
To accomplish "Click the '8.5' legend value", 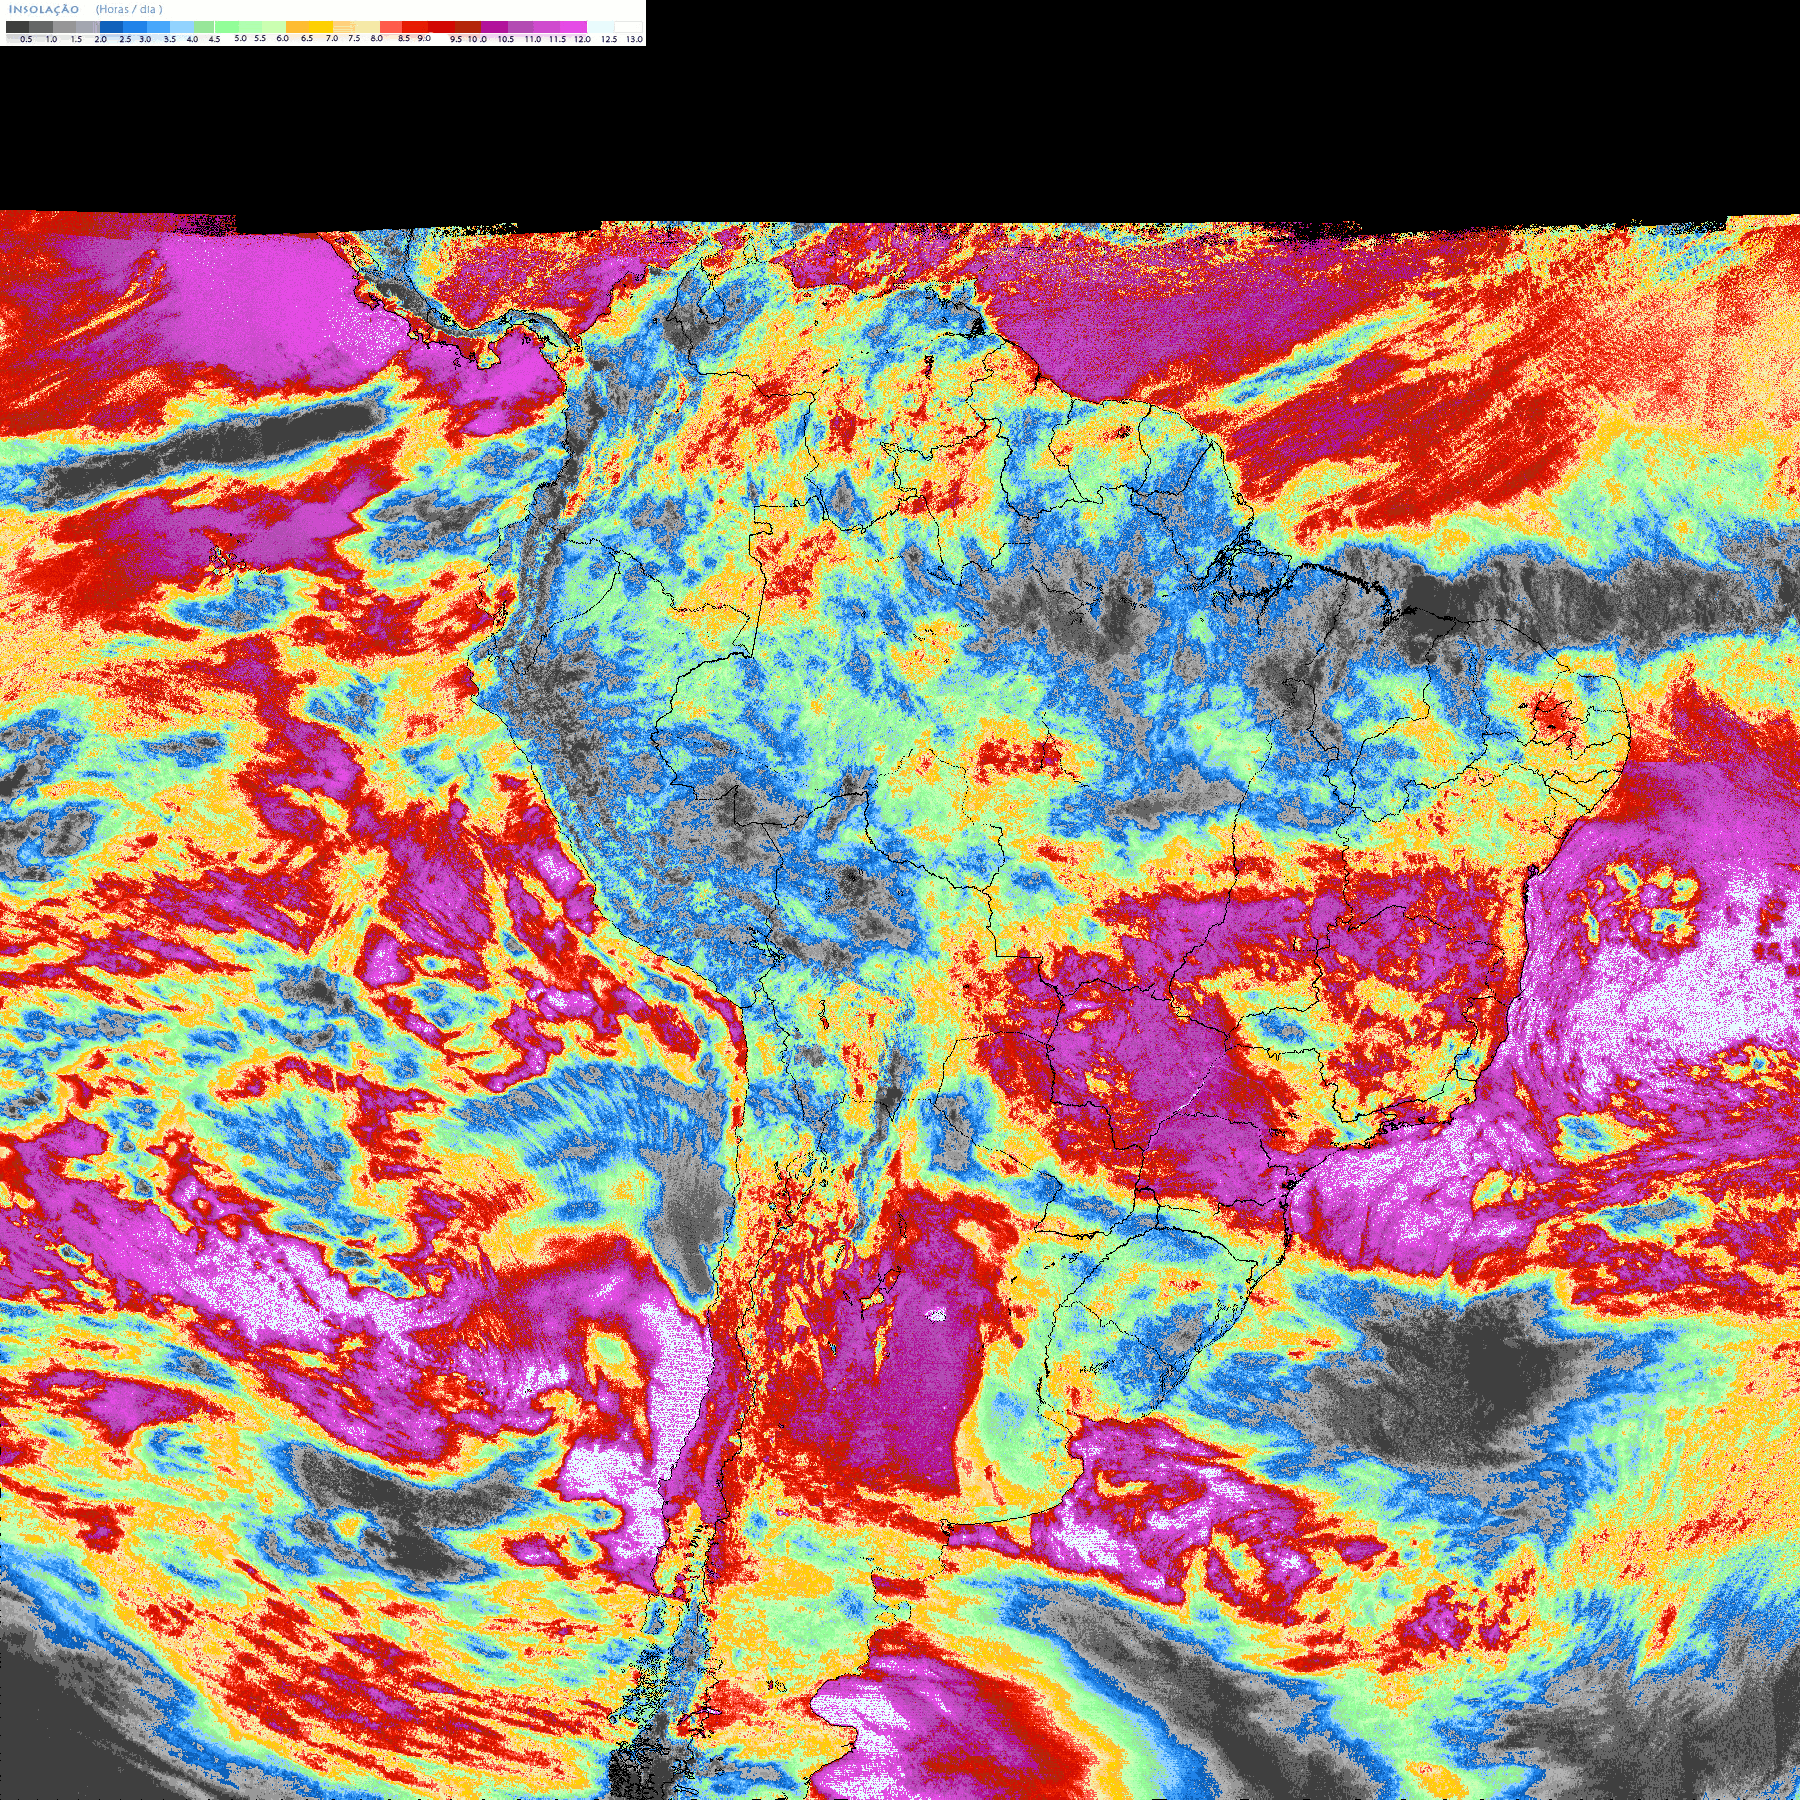I will point(404,38).
